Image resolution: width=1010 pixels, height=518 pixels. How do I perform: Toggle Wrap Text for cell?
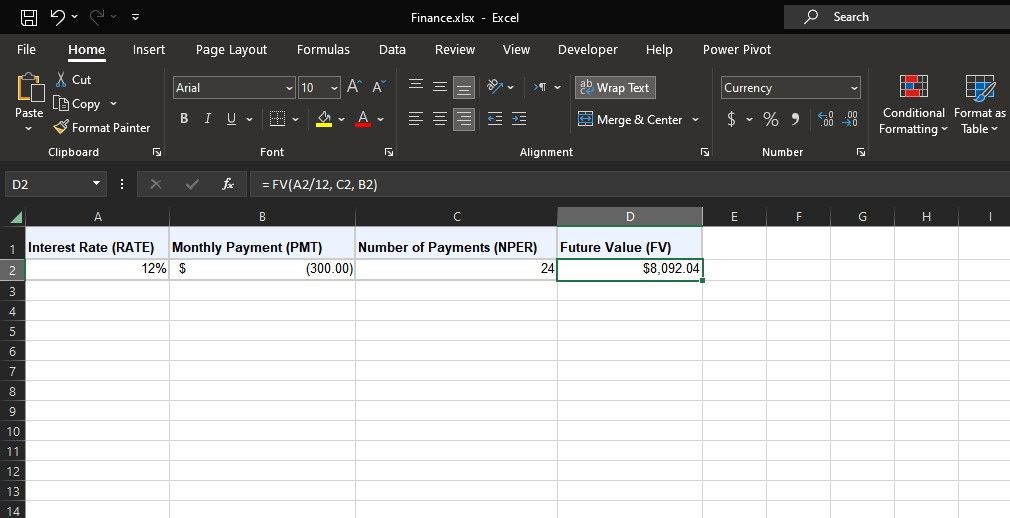point(615,88)
